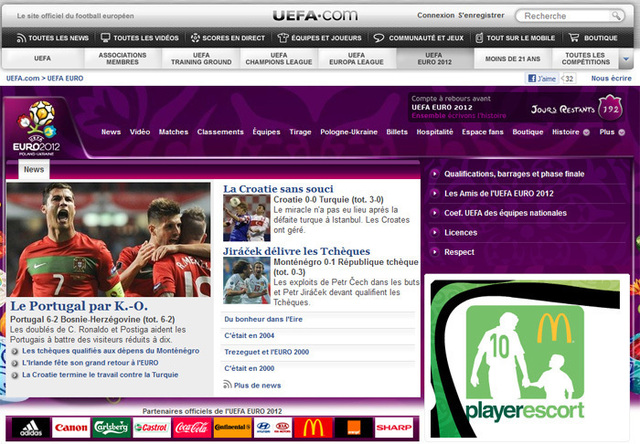Open the La Croatie sans souci article
Viewport: 640px width, 444px height.
click(x=278, y=188)
